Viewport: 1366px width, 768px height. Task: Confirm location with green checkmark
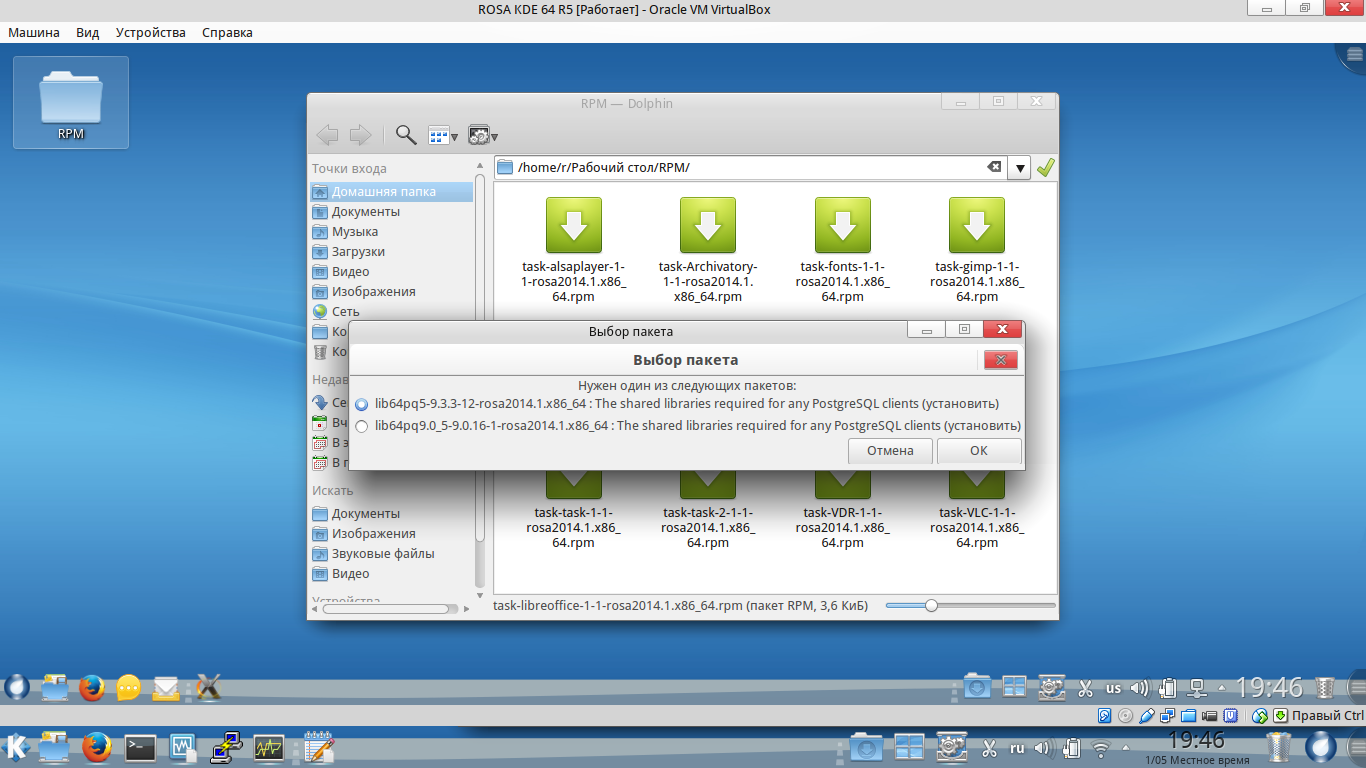pos(1046,167)
